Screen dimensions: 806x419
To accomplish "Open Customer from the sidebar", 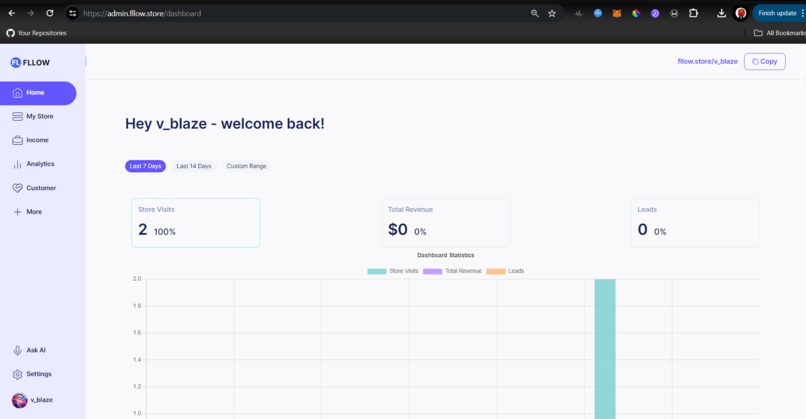I will pyautogui.click(x=34, y=188).
